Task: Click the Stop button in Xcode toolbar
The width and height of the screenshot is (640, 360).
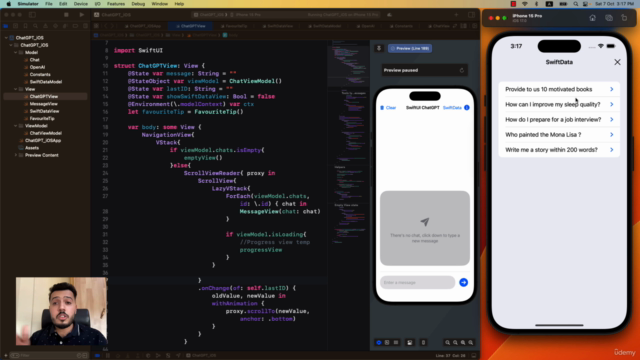Action: click(66, 15)
